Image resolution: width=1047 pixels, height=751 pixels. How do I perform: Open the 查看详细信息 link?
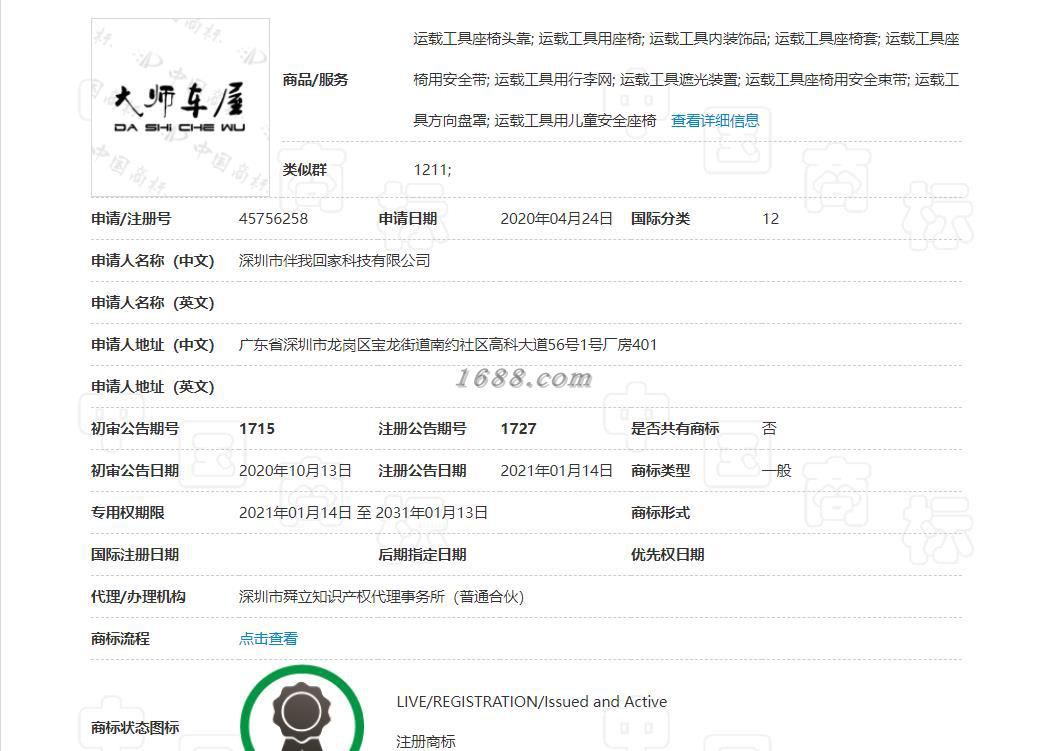tap(715, 121)
